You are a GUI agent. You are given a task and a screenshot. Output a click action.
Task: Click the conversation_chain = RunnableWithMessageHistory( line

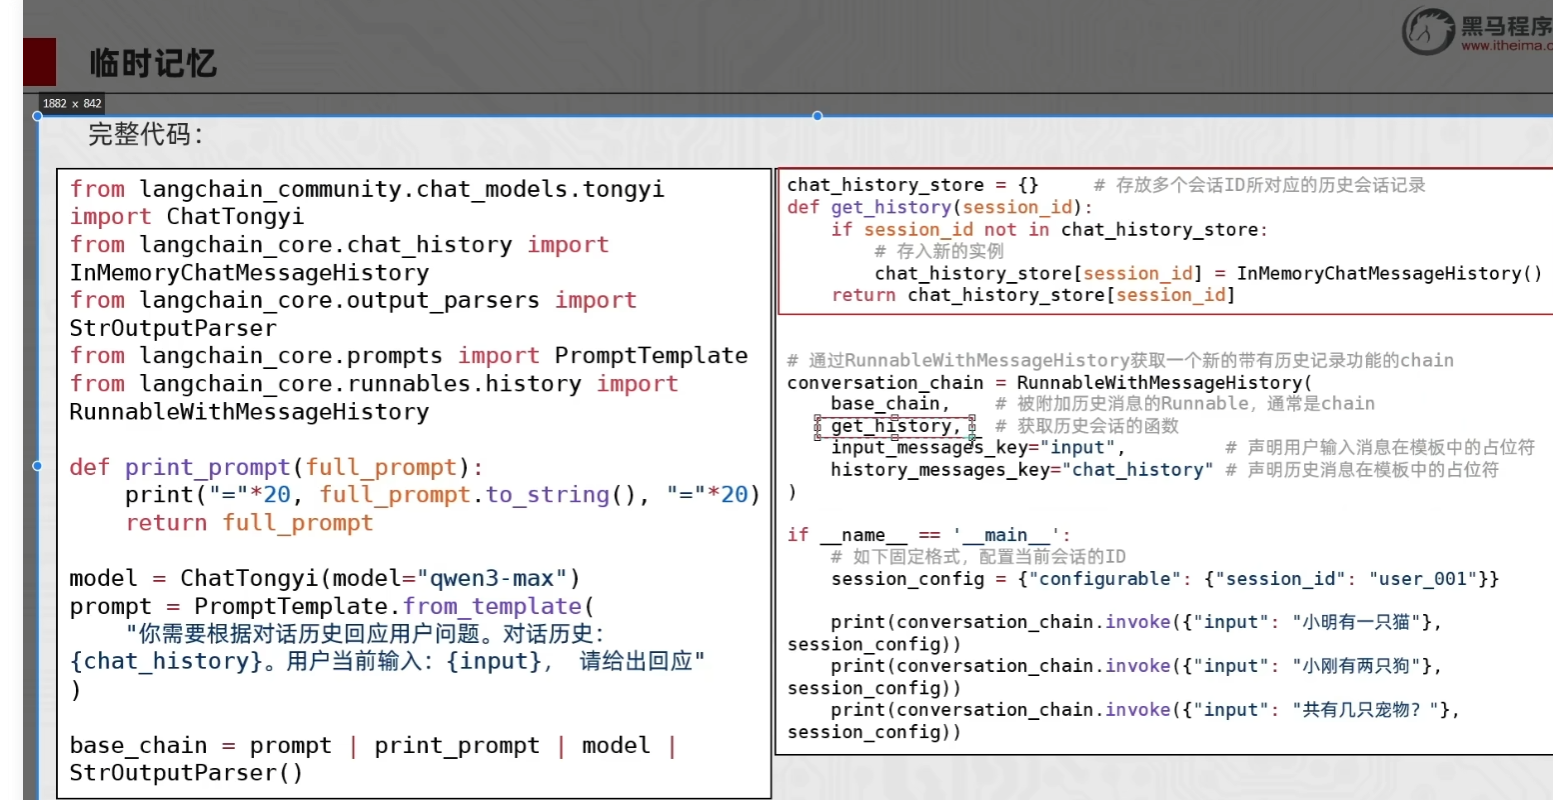(x=1050, y=383)
